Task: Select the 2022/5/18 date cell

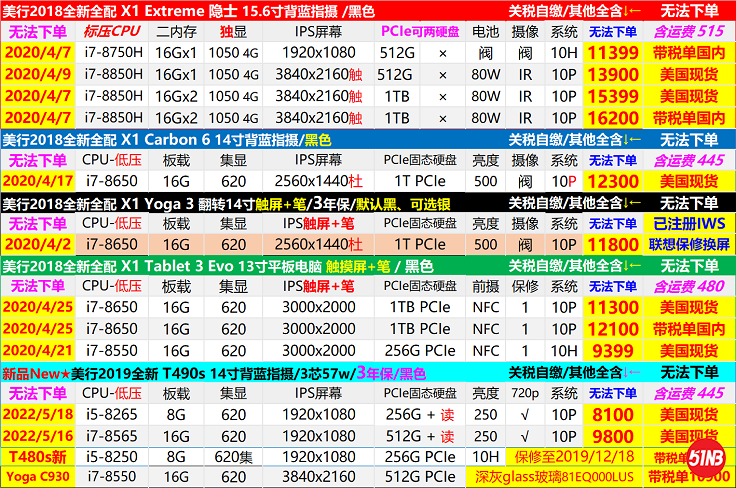Action: (x=38, y=416)
